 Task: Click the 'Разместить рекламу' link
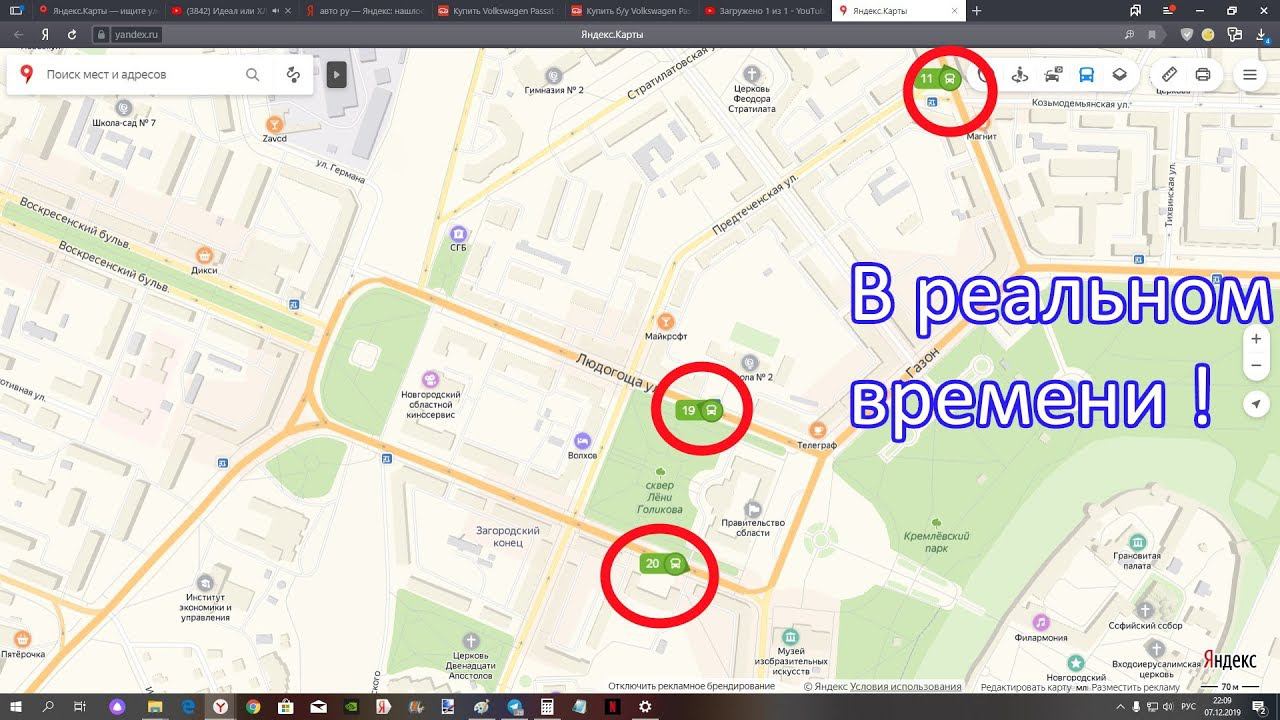[1135, 686]
